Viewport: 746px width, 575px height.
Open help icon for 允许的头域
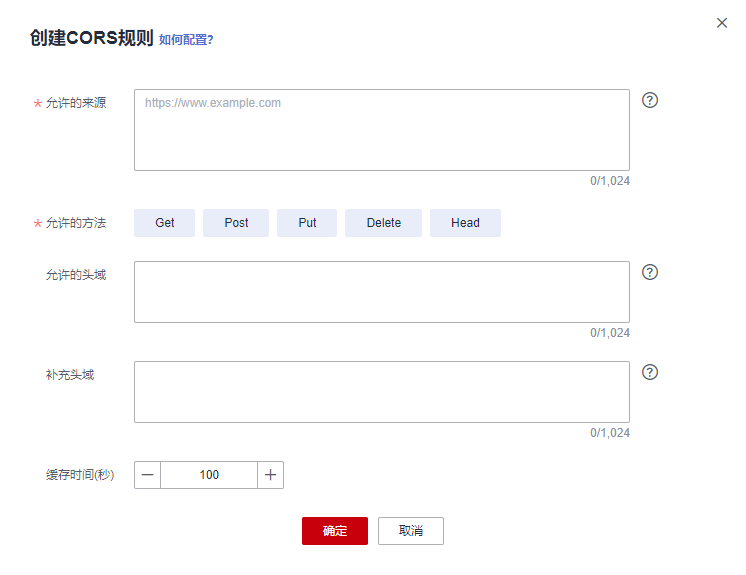pos(649,272)
